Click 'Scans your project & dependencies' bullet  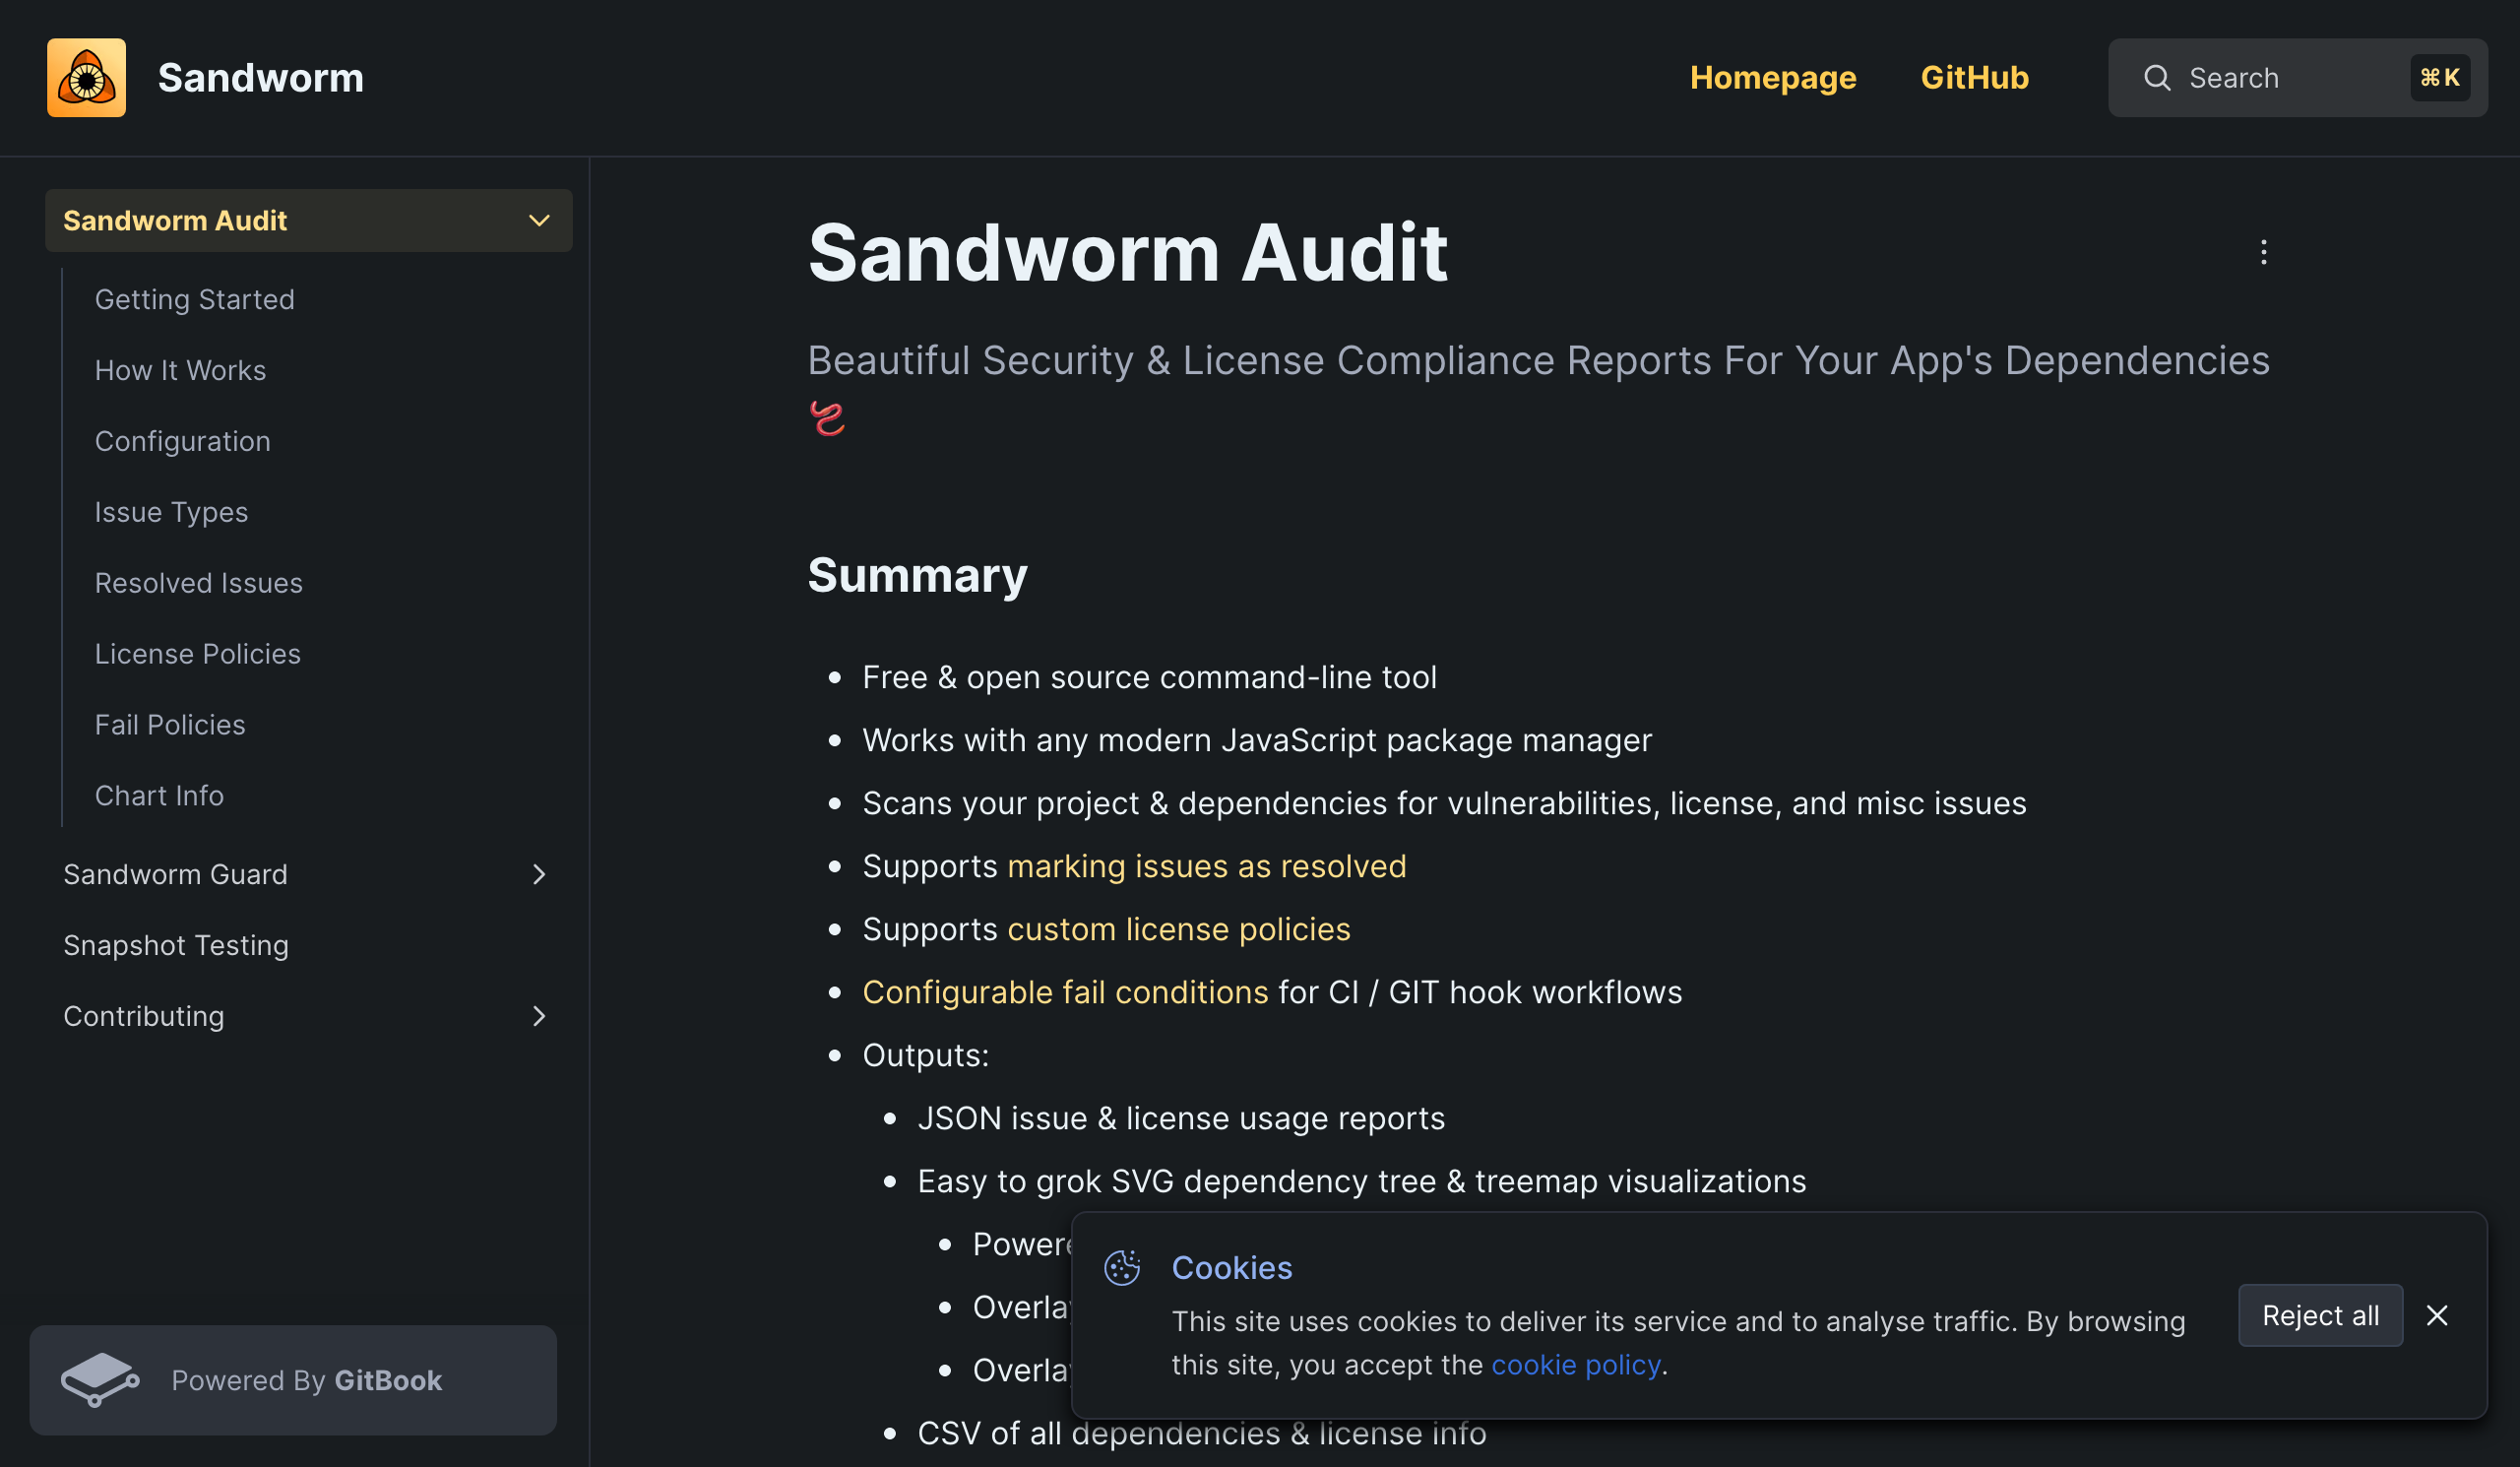(1444, 804)
